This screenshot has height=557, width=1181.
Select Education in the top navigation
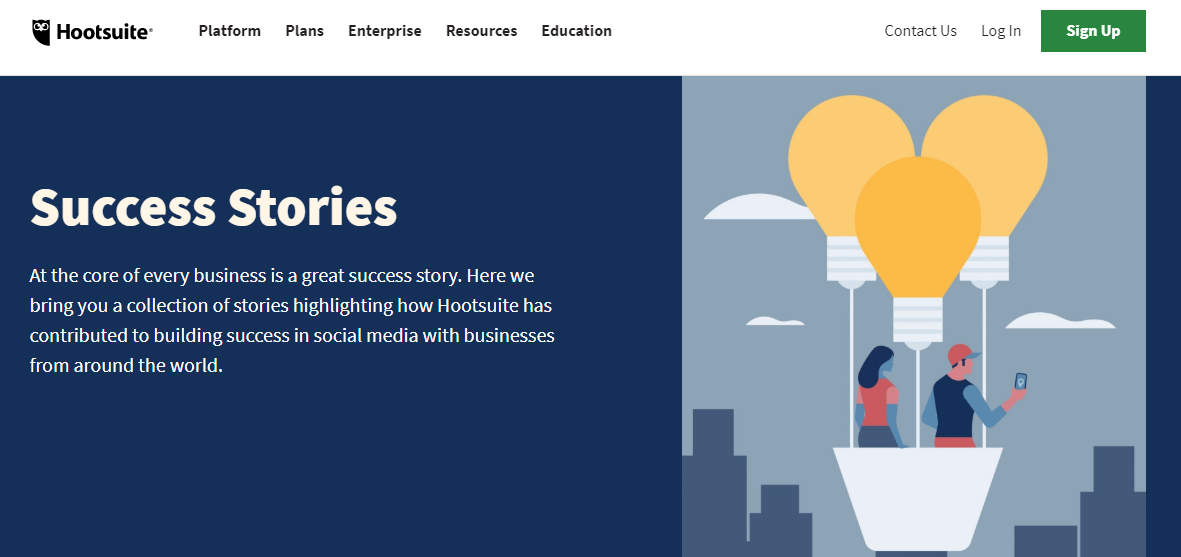pyautogui.click(x=577, y=31)
